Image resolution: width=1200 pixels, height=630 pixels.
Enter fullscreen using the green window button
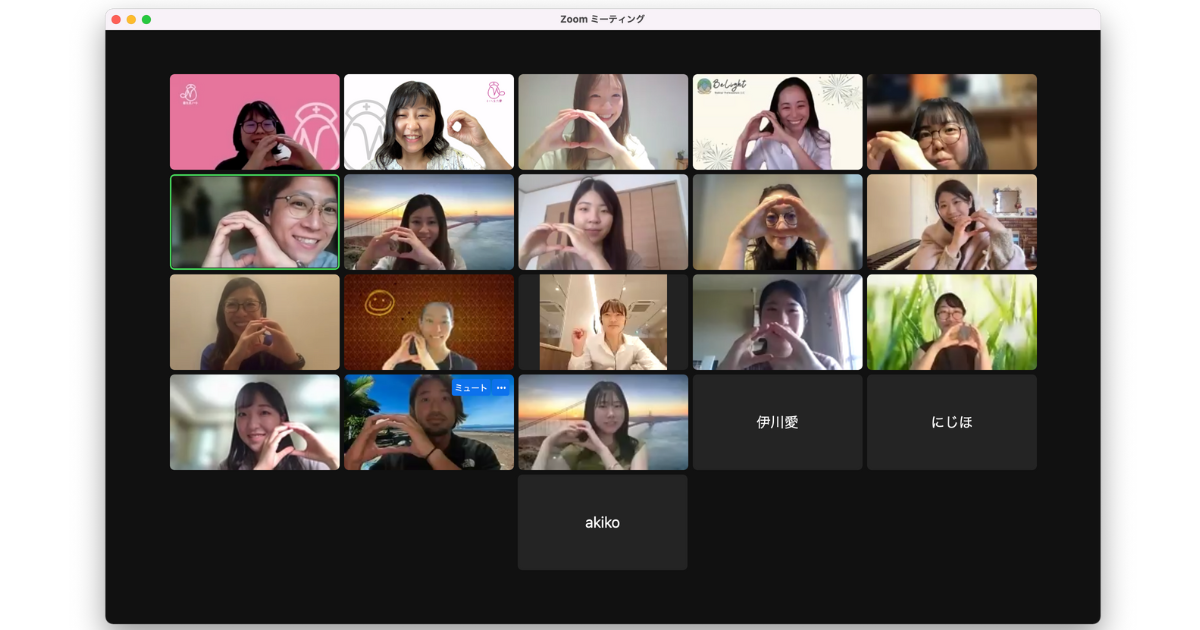tap(146, 19)
